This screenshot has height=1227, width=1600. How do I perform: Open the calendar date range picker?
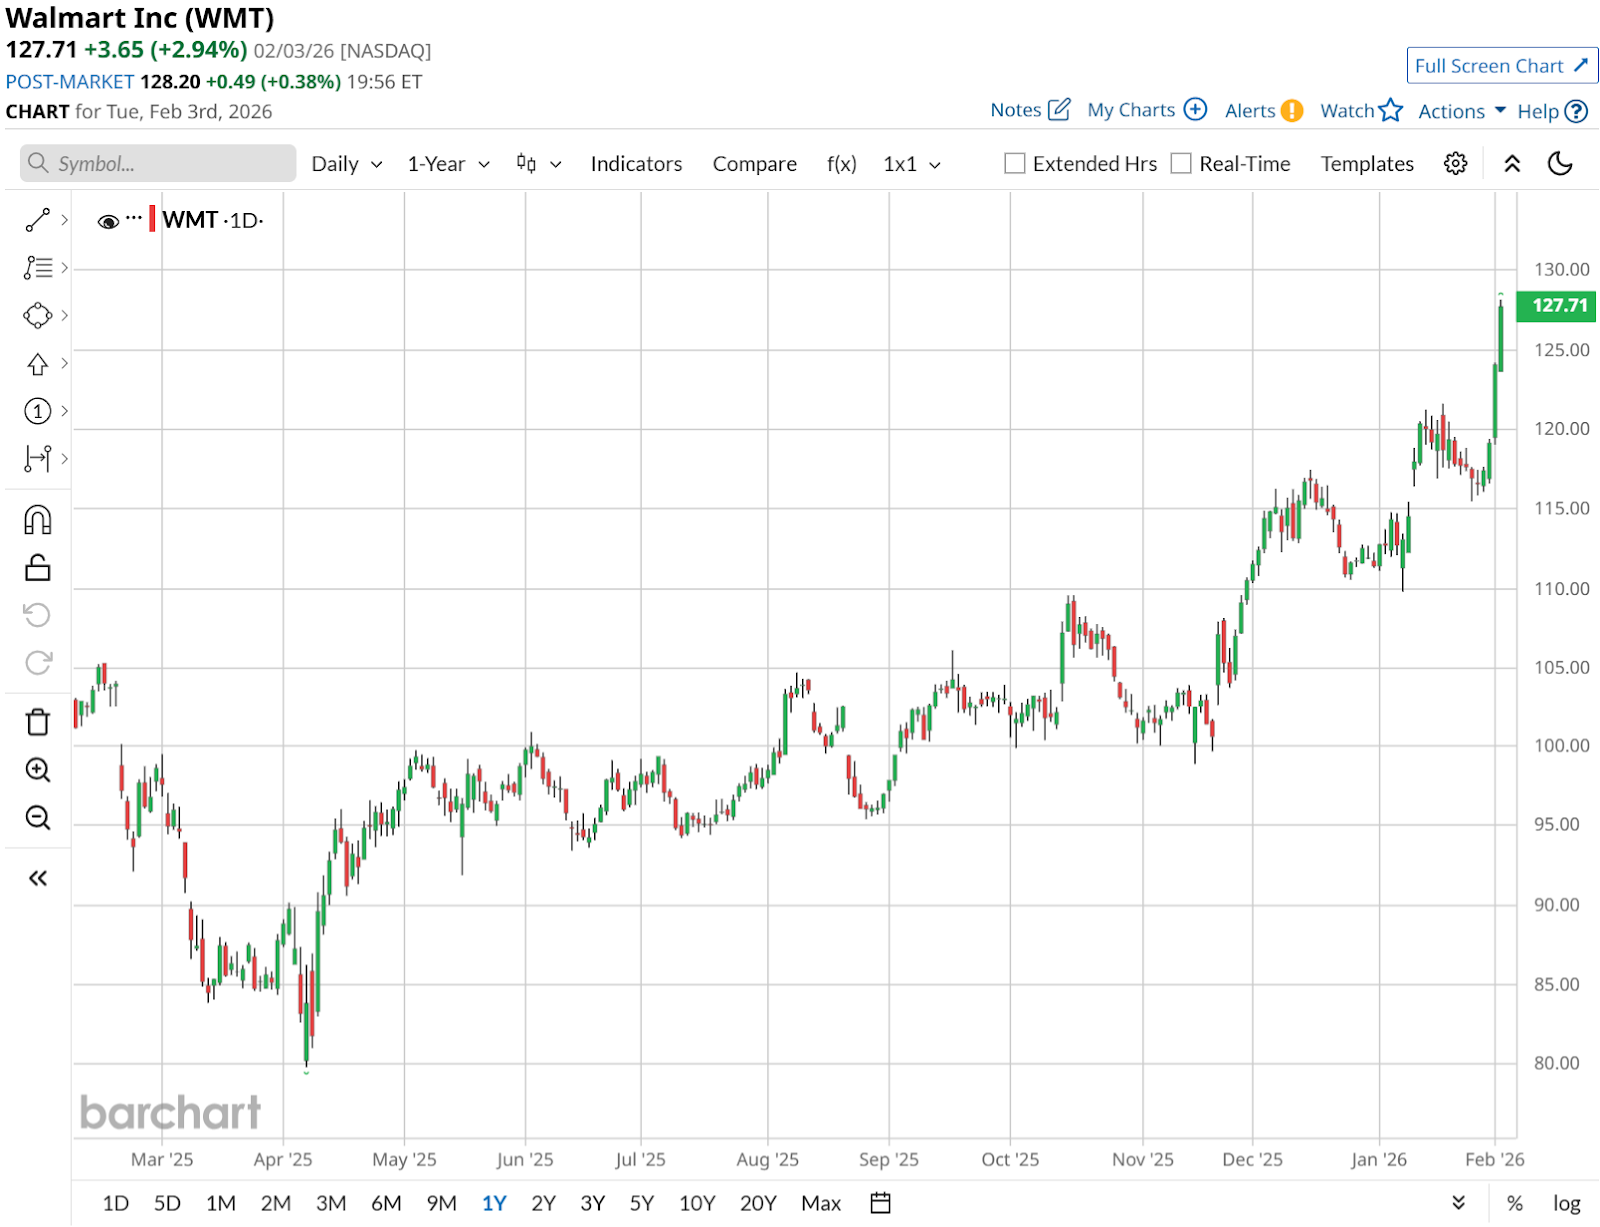coord(880,1203)
